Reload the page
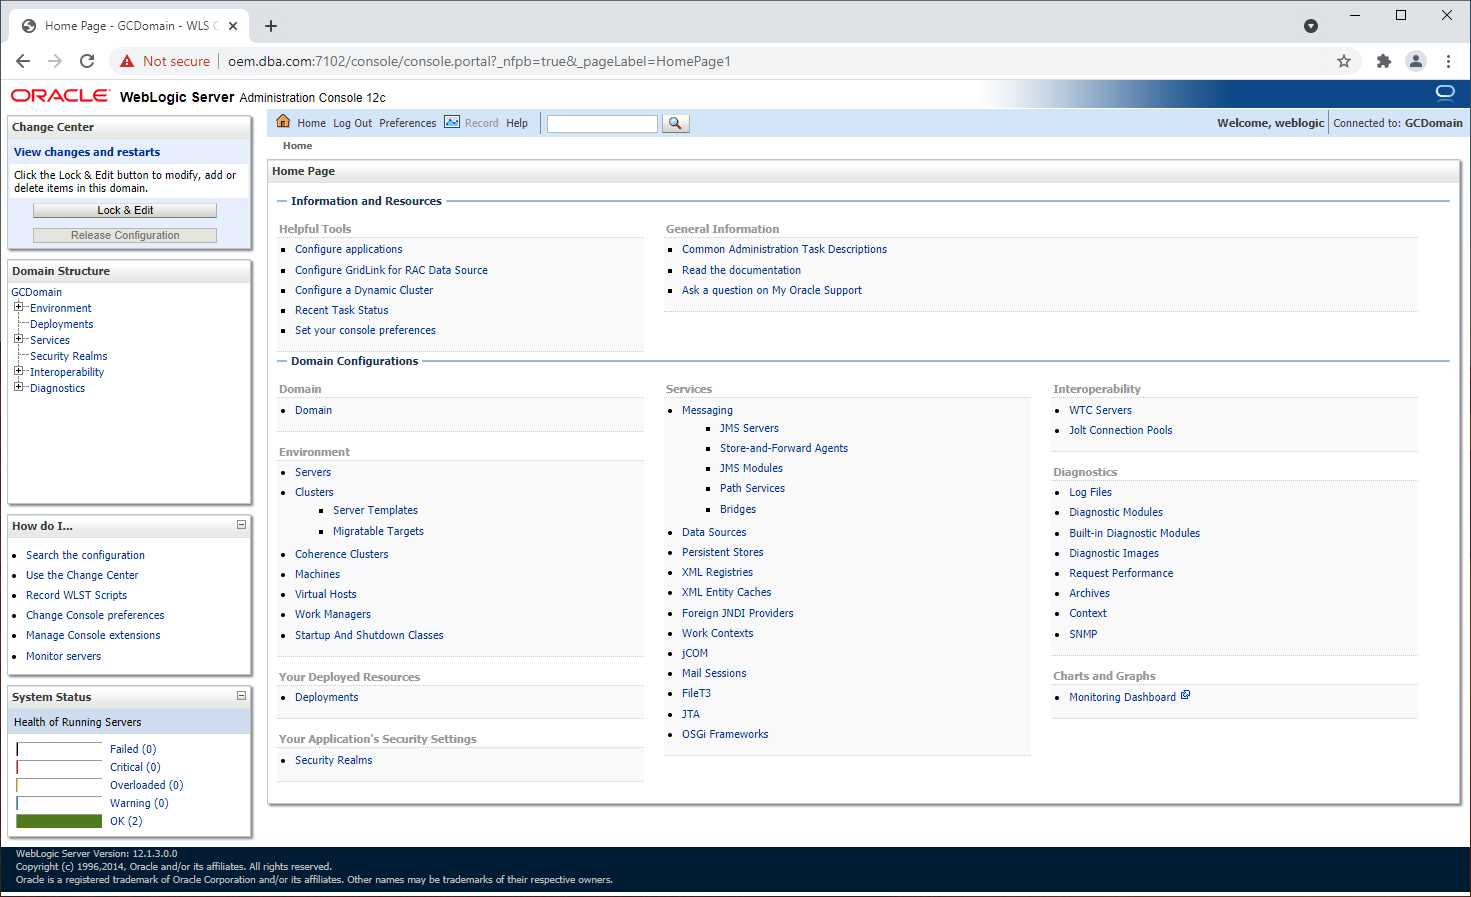Screen dimensions: 1471x897 [x=87, y=61]
